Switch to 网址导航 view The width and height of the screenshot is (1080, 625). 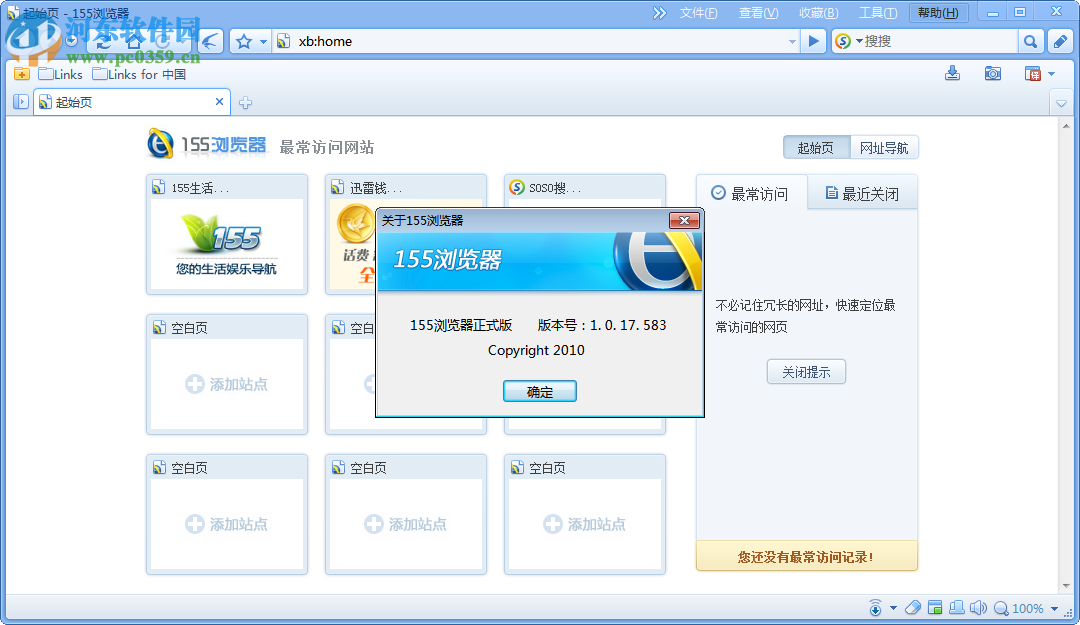[884, 147]
